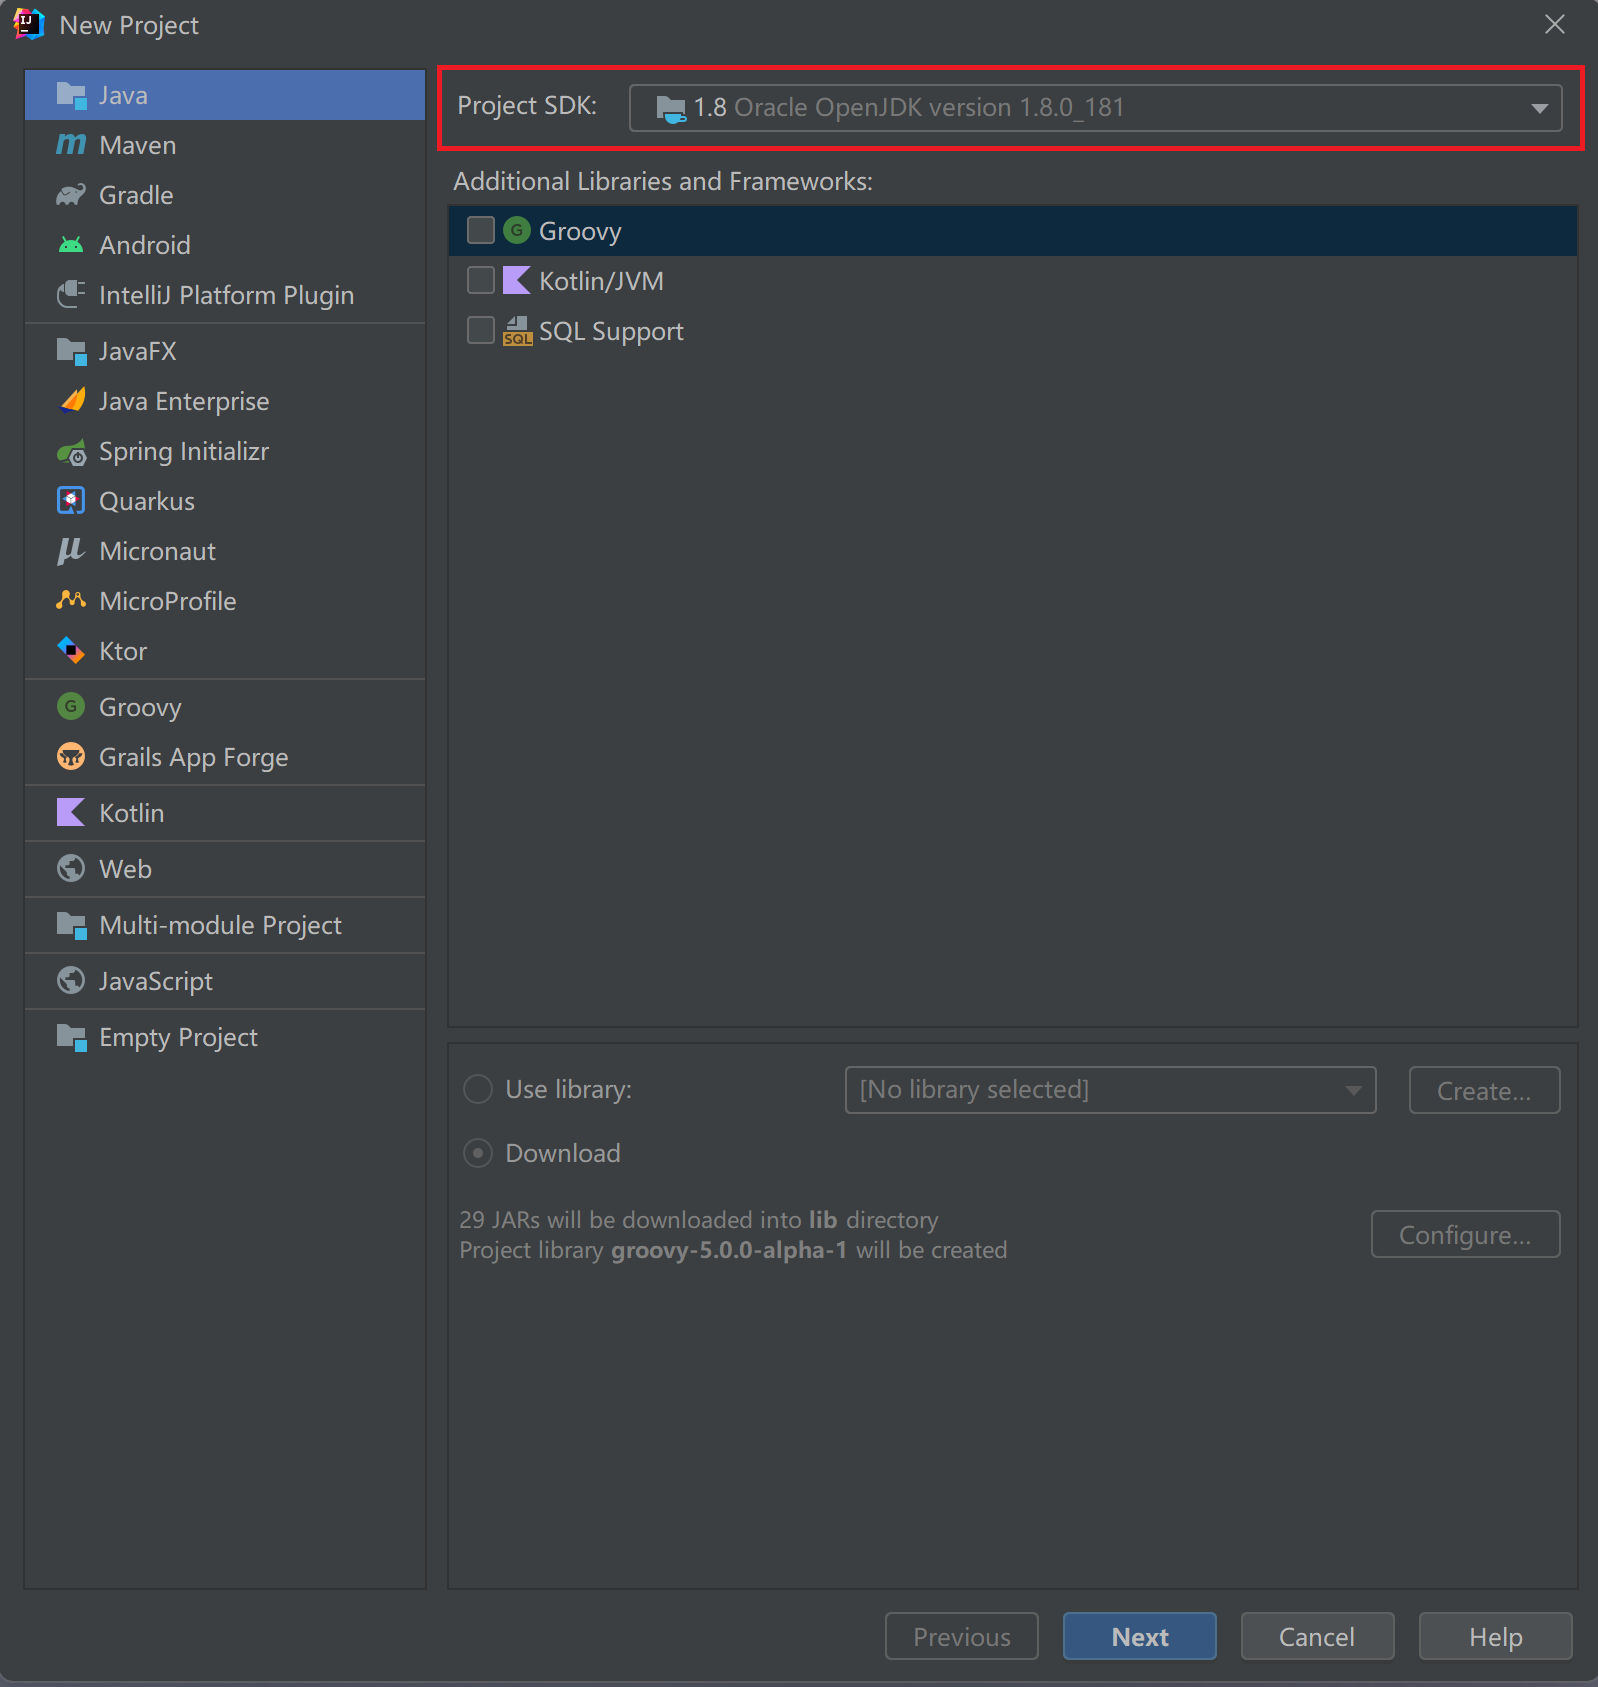Click the Gradle elephant icon
The height and width of the screenshot is (1687, 1598).
[x=71, y=195]
